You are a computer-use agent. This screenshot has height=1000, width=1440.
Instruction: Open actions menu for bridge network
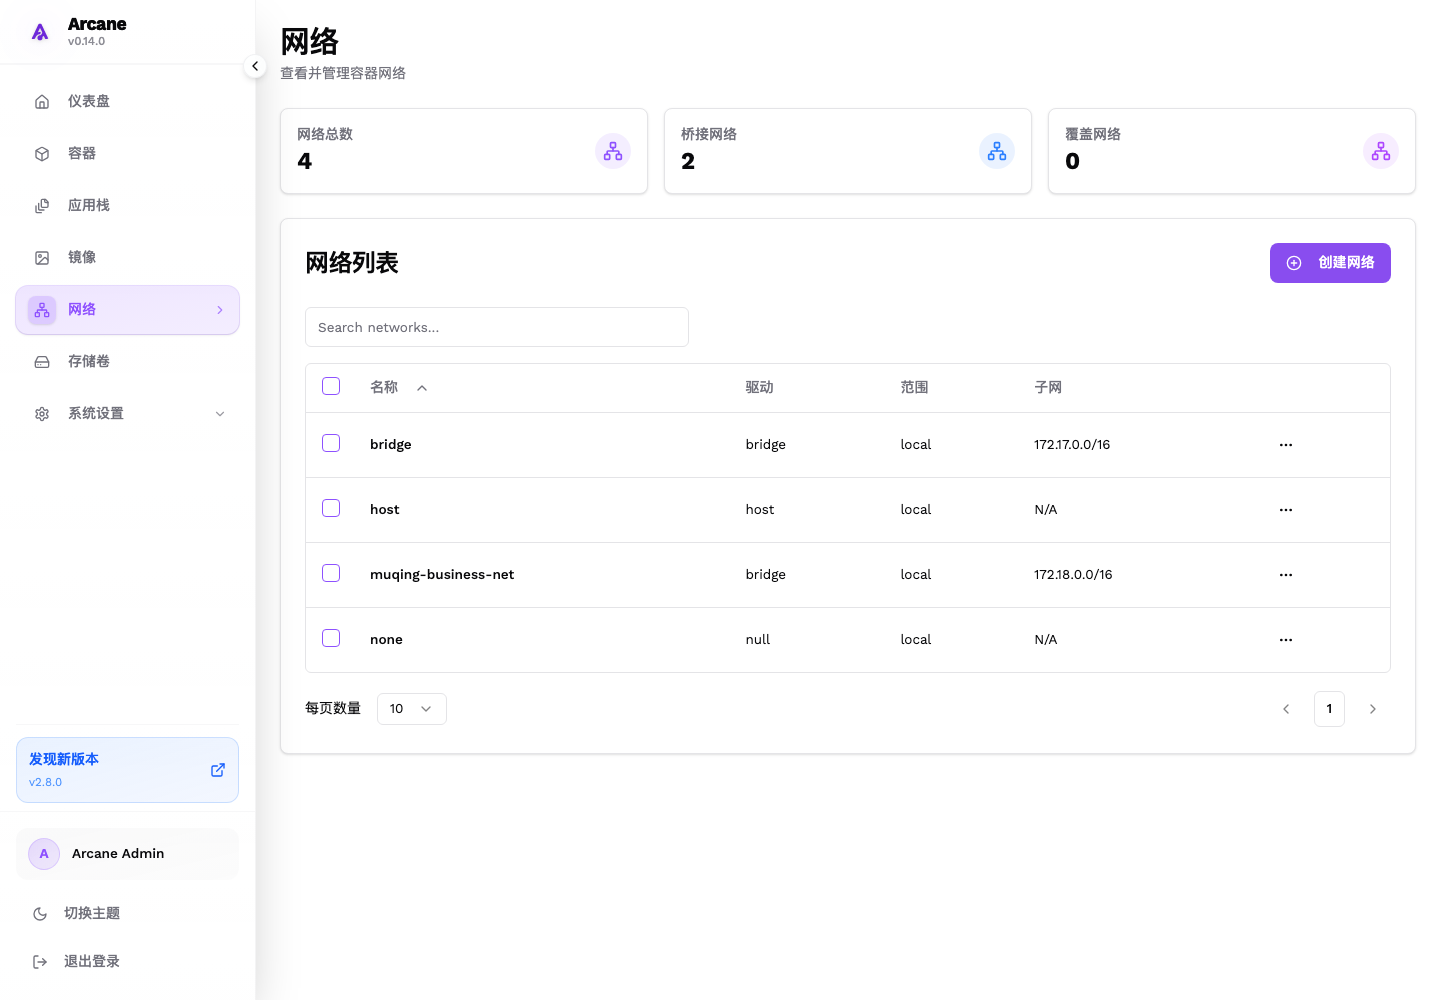[x=1286, y=445]
